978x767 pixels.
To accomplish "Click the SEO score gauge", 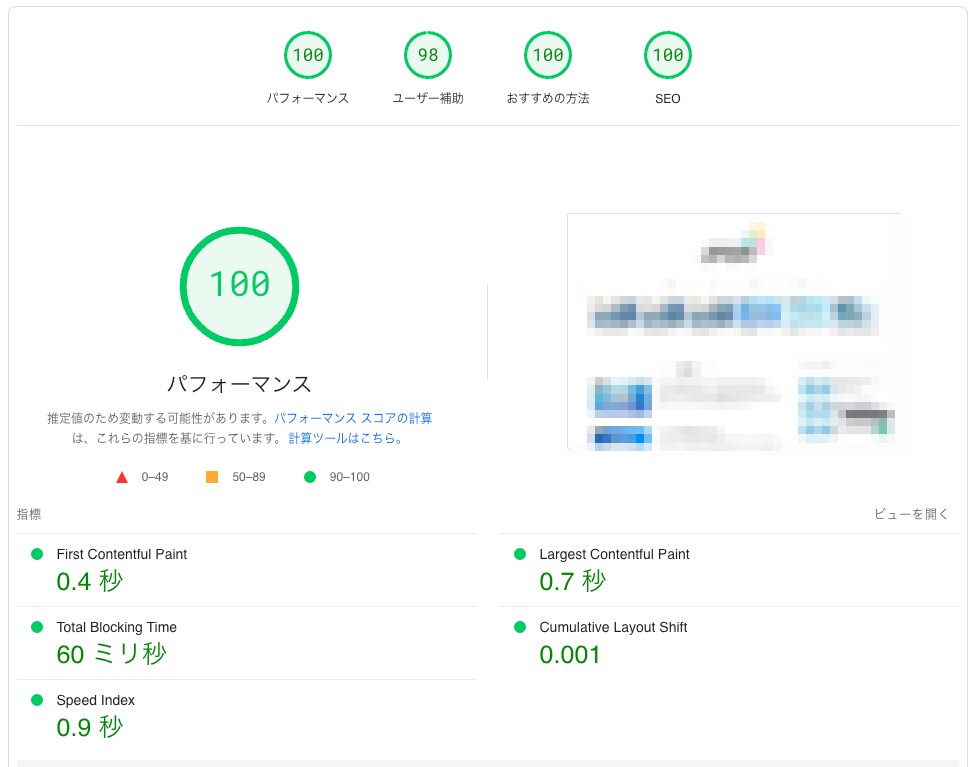I will click(x=667, y=55).
